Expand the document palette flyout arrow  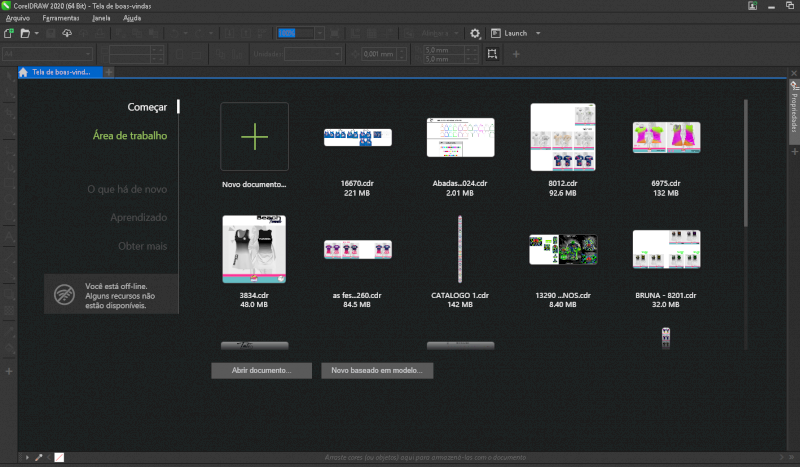(x=26, y=457)
